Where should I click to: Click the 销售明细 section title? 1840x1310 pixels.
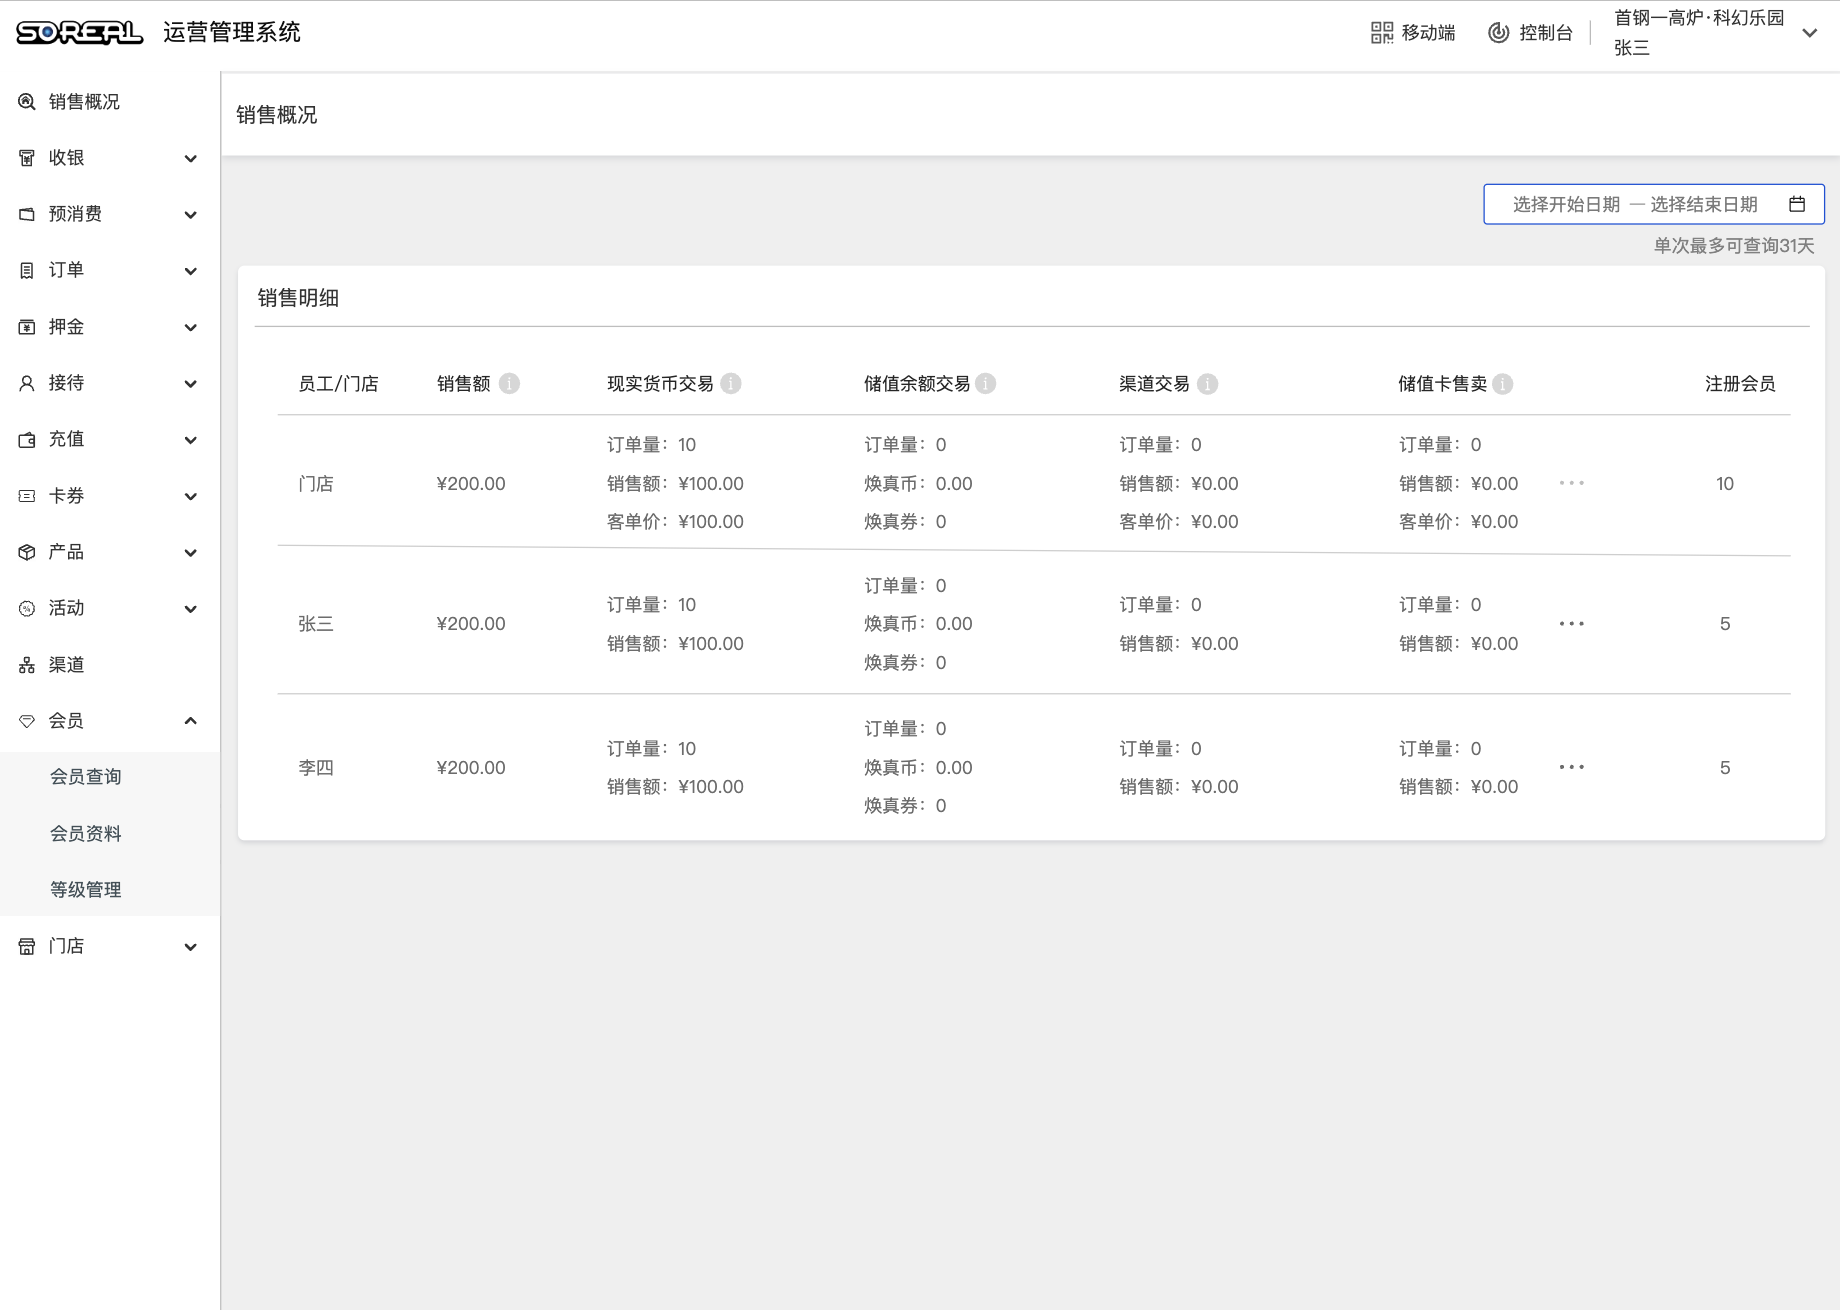[x=298, y=298]
